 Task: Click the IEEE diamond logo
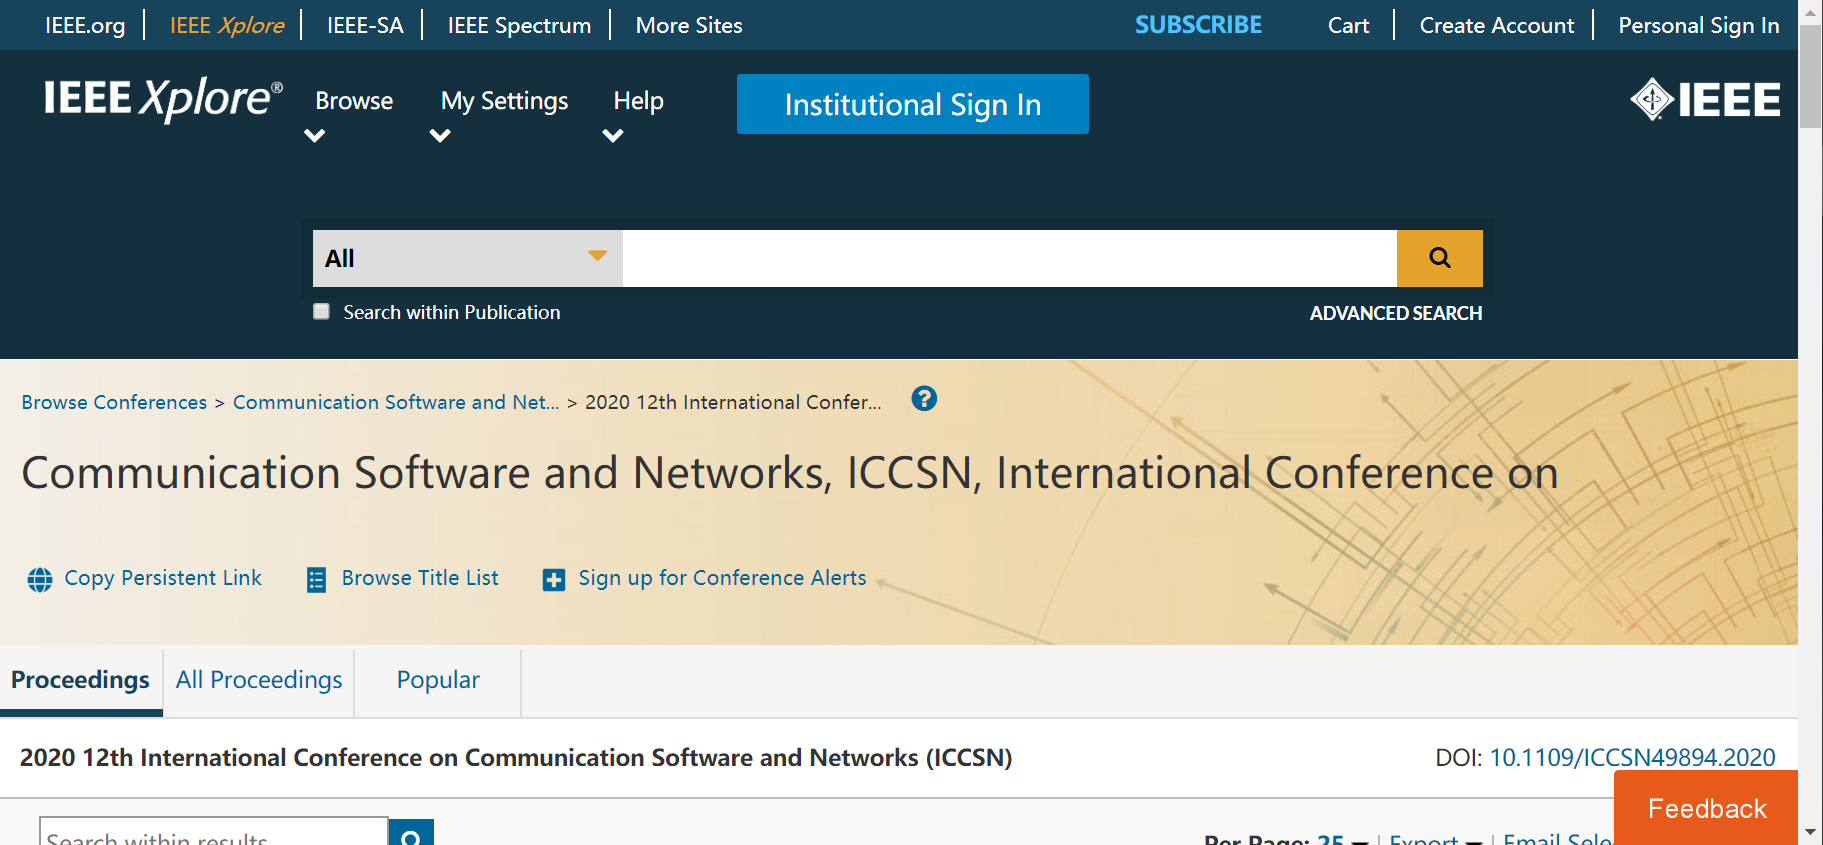1705,99
